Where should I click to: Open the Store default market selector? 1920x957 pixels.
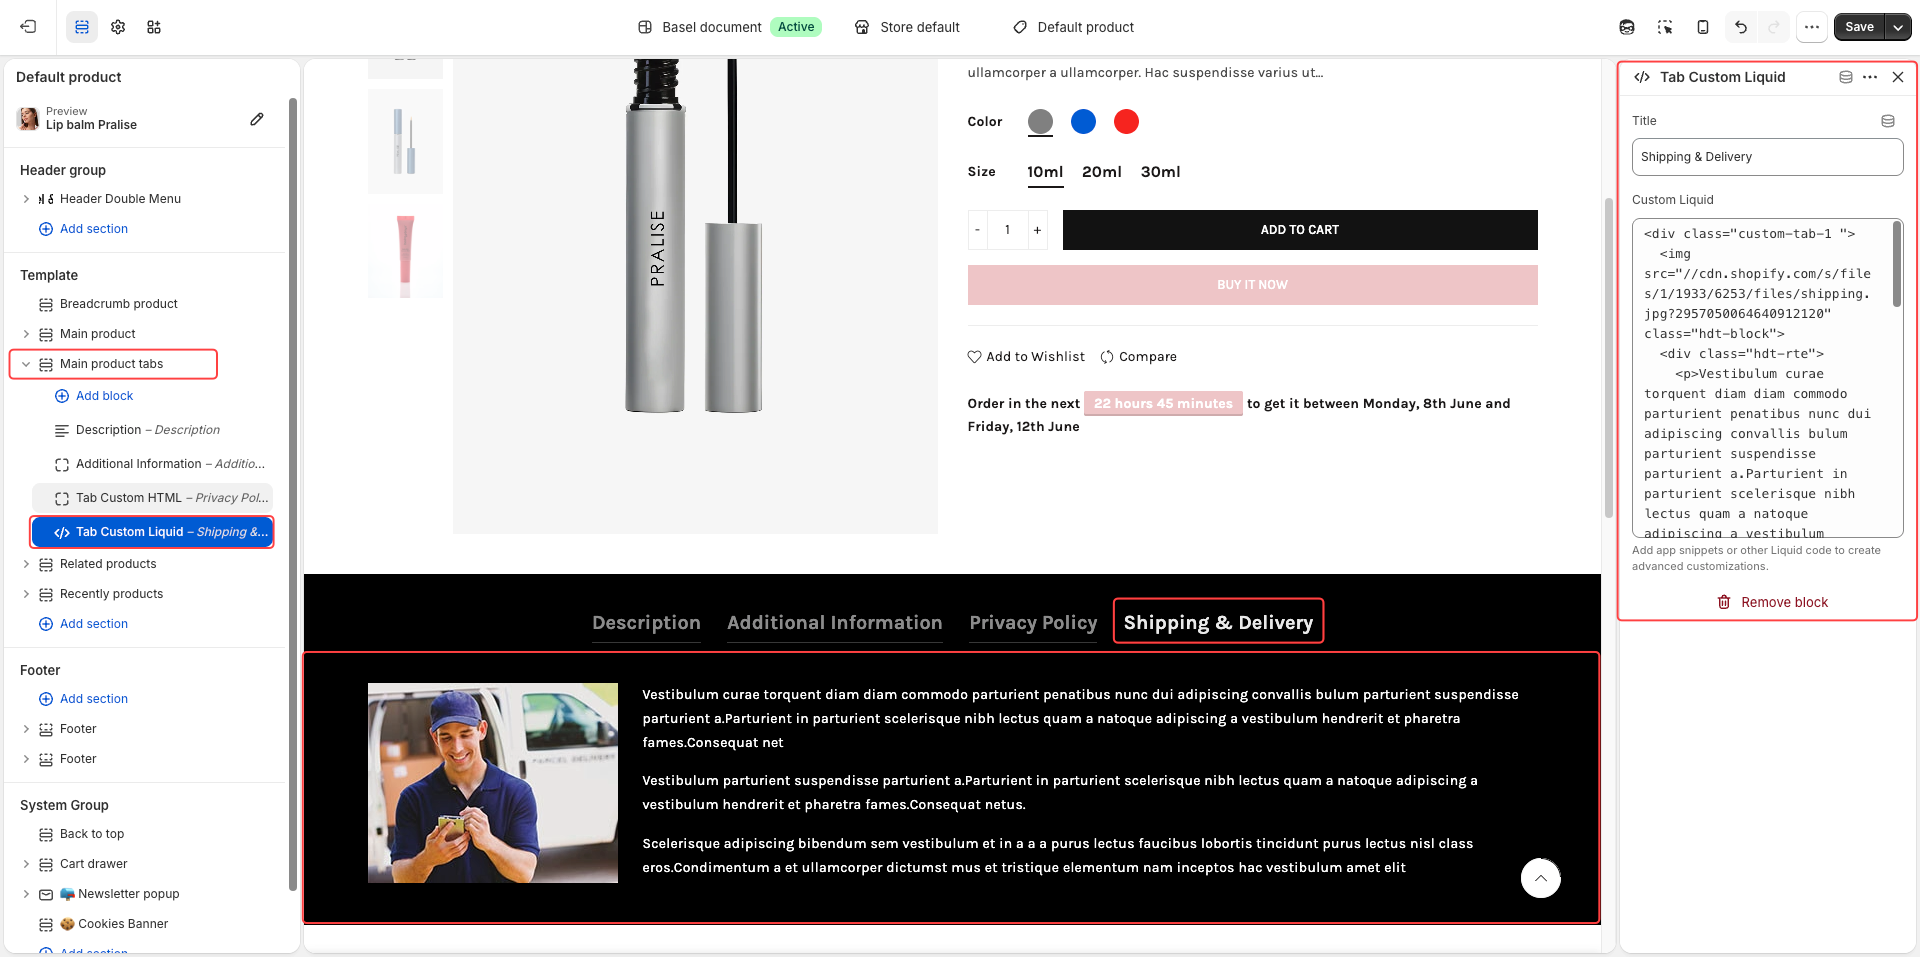coord(907,27)
